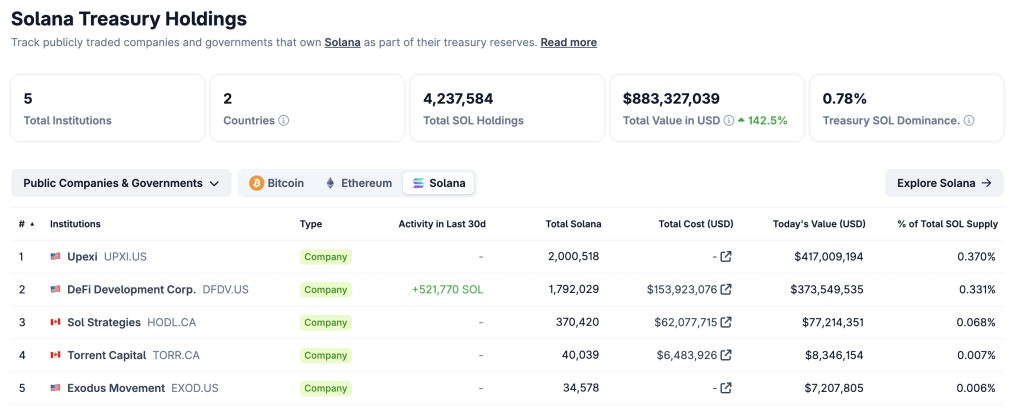Follow the Solana link in the description
This screenshot has height=417, width=1024.
point(342,42)
